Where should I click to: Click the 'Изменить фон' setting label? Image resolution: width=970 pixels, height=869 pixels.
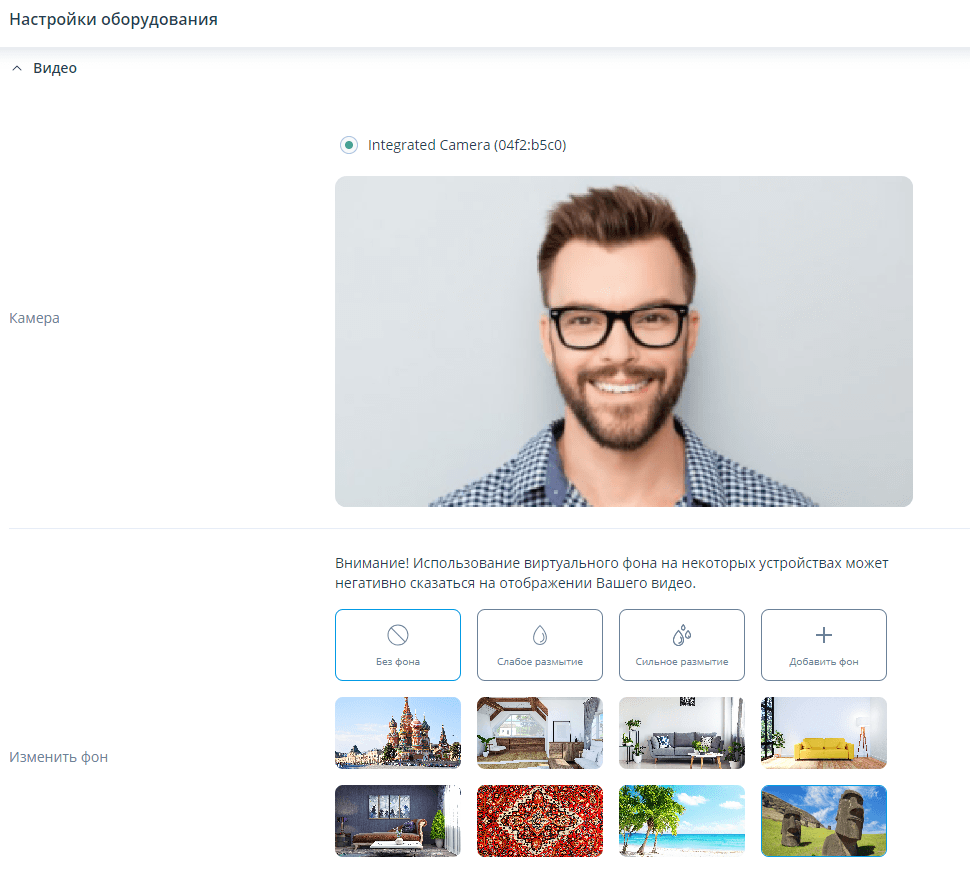[58, 757]
